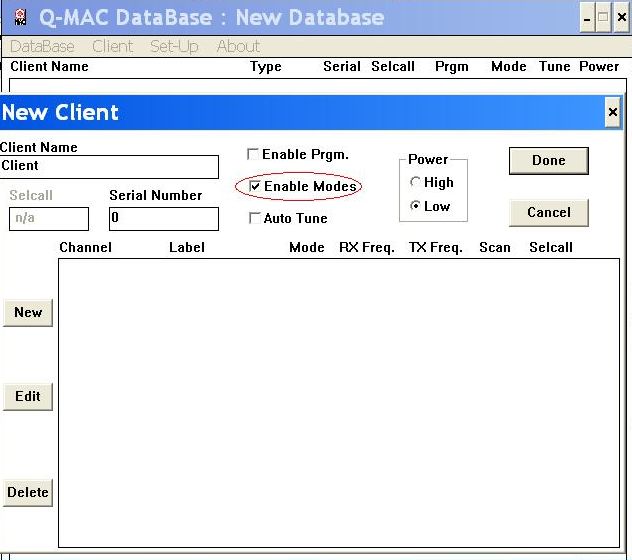
Task: Click the Label column header
Action: [187, 247]
